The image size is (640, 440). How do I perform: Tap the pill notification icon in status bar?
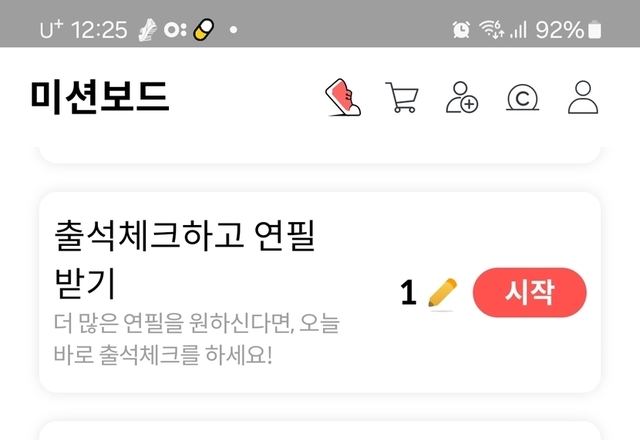(204, 29)
